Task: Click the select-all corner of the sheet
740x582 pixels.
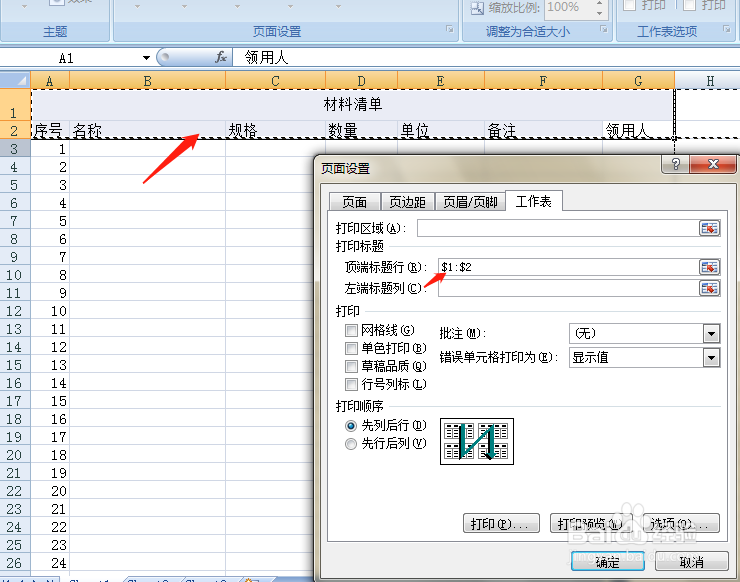Action: pos(16,80)
